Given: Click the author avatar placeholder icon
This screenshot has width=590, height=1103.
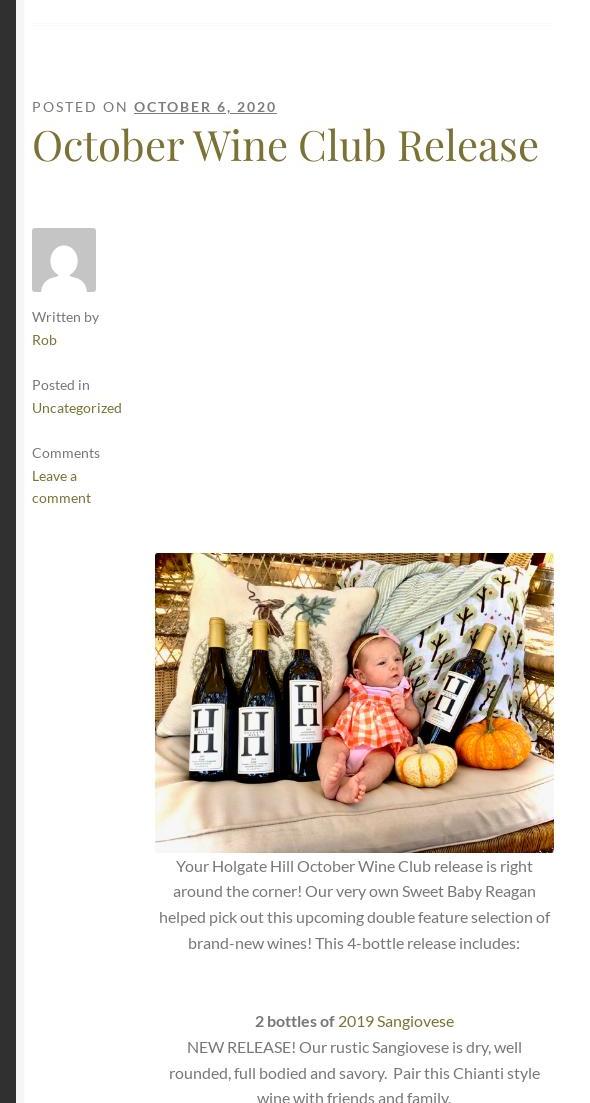Looking at the screenshot, I should coord(64,260).
